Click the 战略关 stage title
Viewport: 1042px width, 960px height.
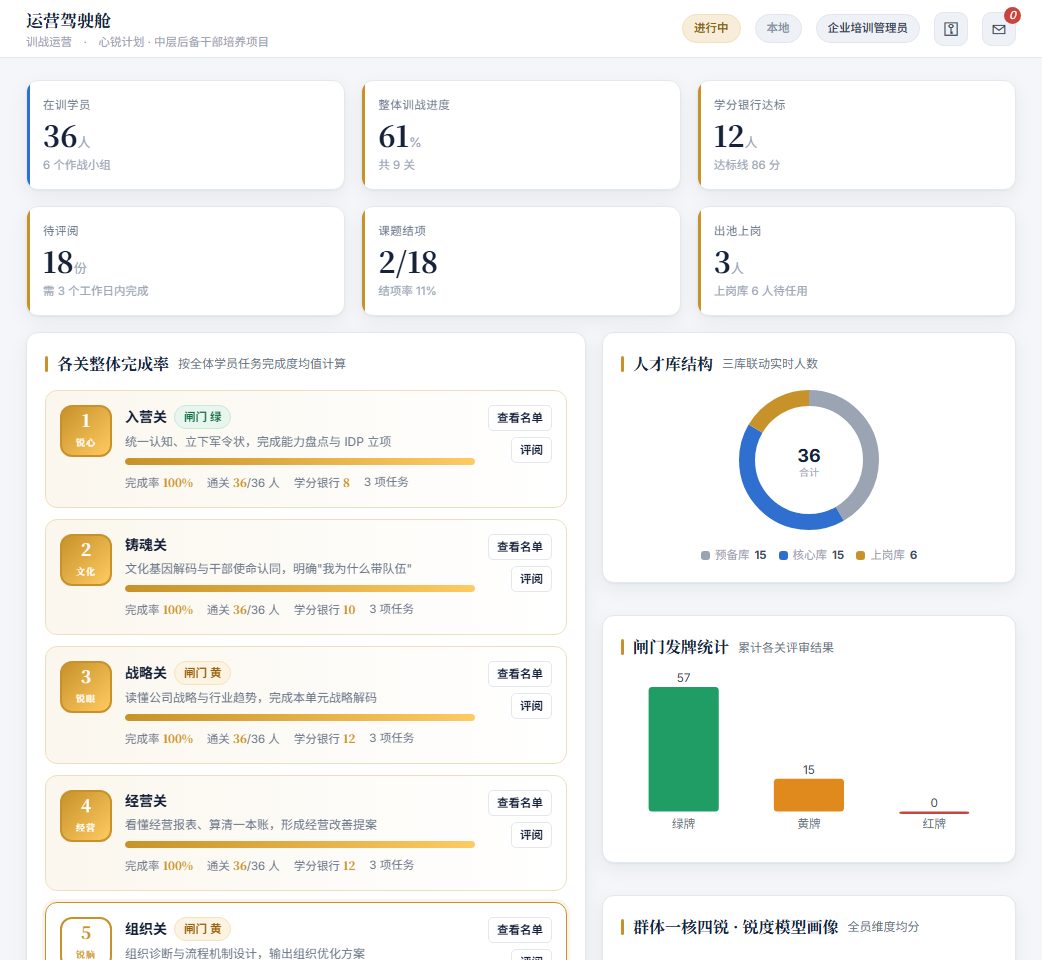coord(146,672)
